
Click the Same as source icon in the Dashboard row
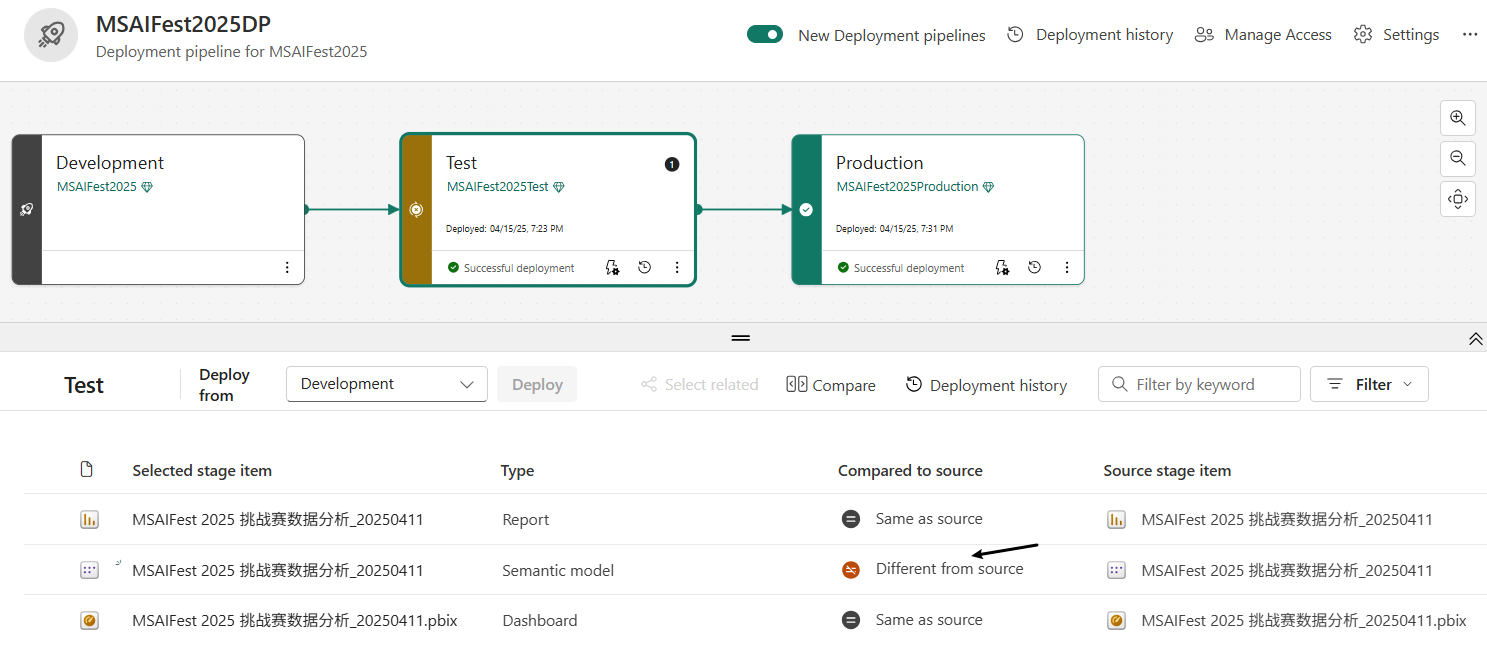pyautogui.click(x=850, y=620)
